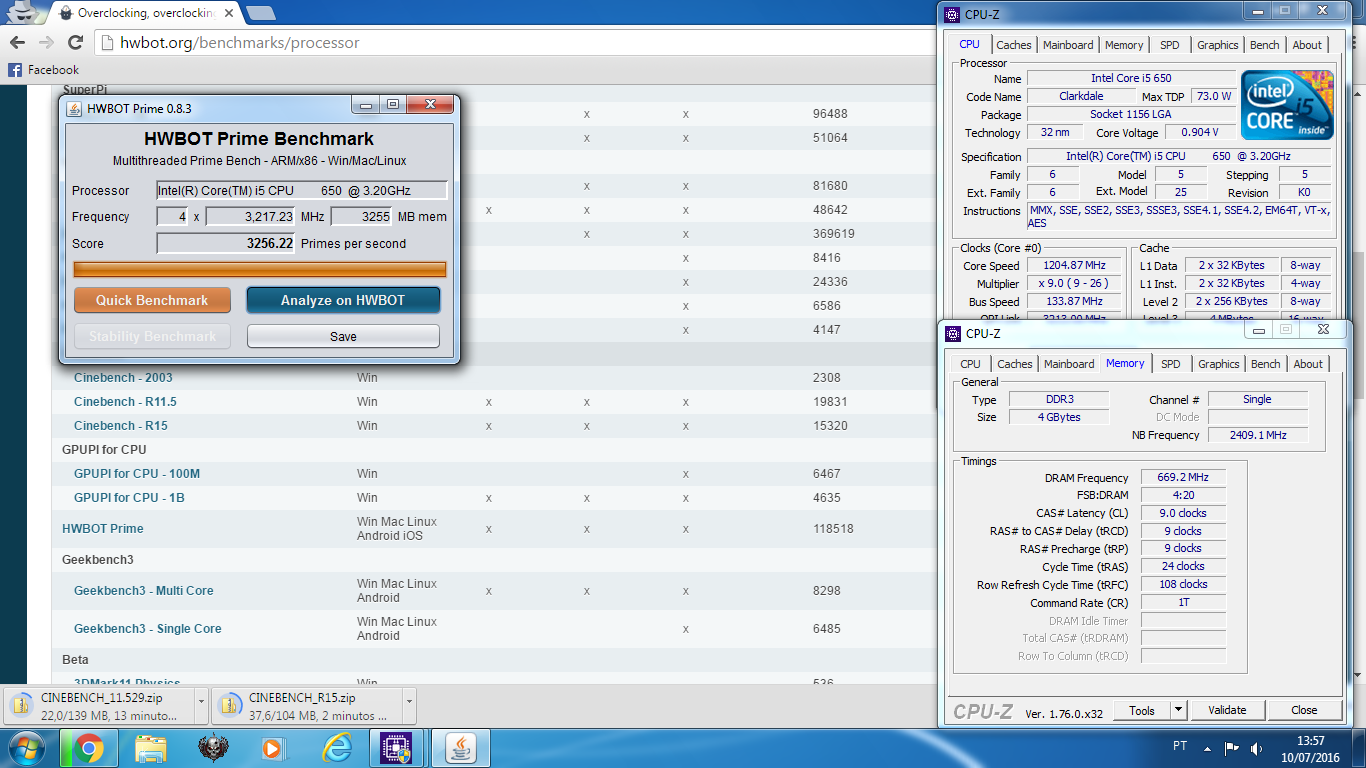Select SPD tab in lower CPU-Z window
Viewport: 1366px width, 768px height.
coord(1171,364)
